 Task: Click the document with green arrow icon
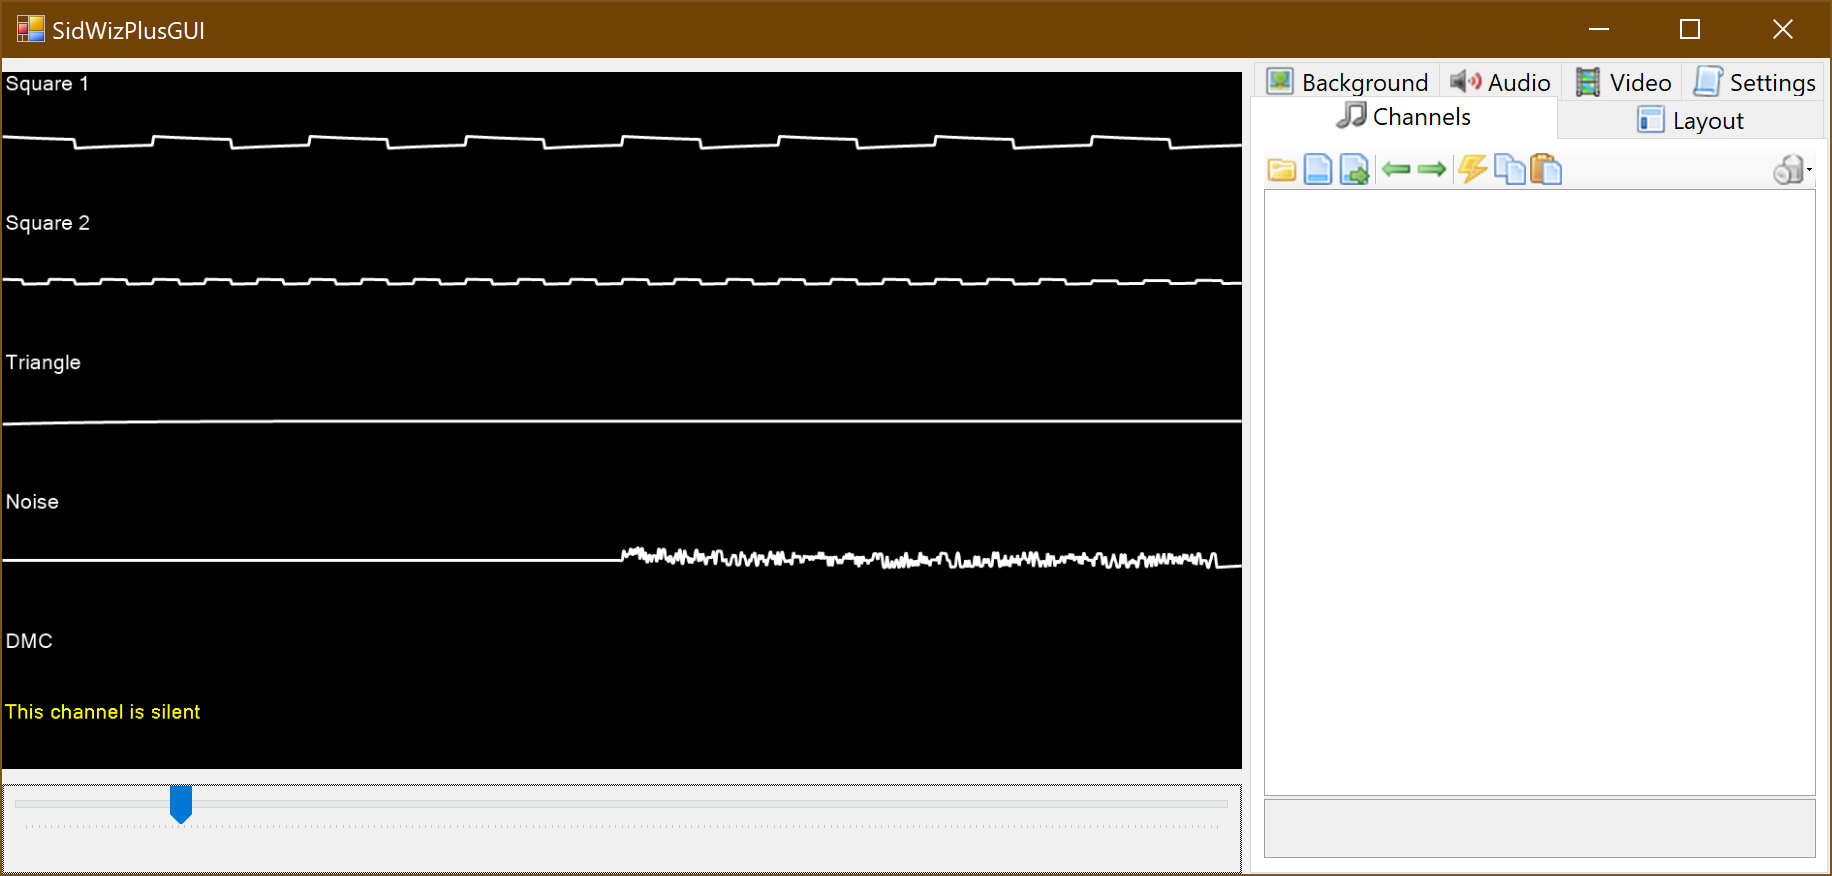(1354, 169)
